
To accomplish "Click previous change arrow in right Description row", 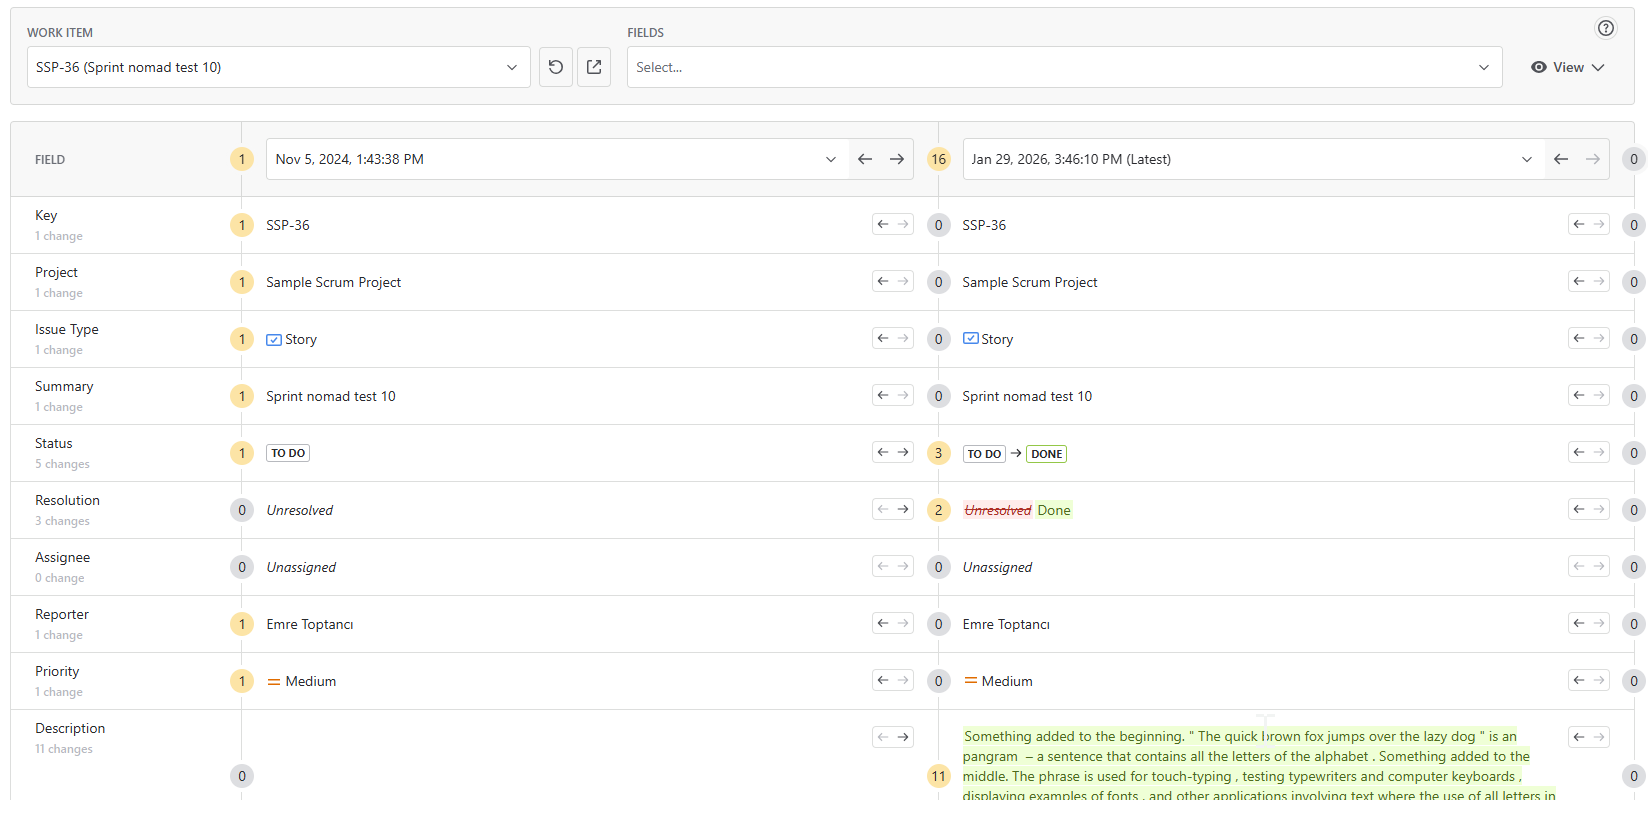I will coord(1578,737).
